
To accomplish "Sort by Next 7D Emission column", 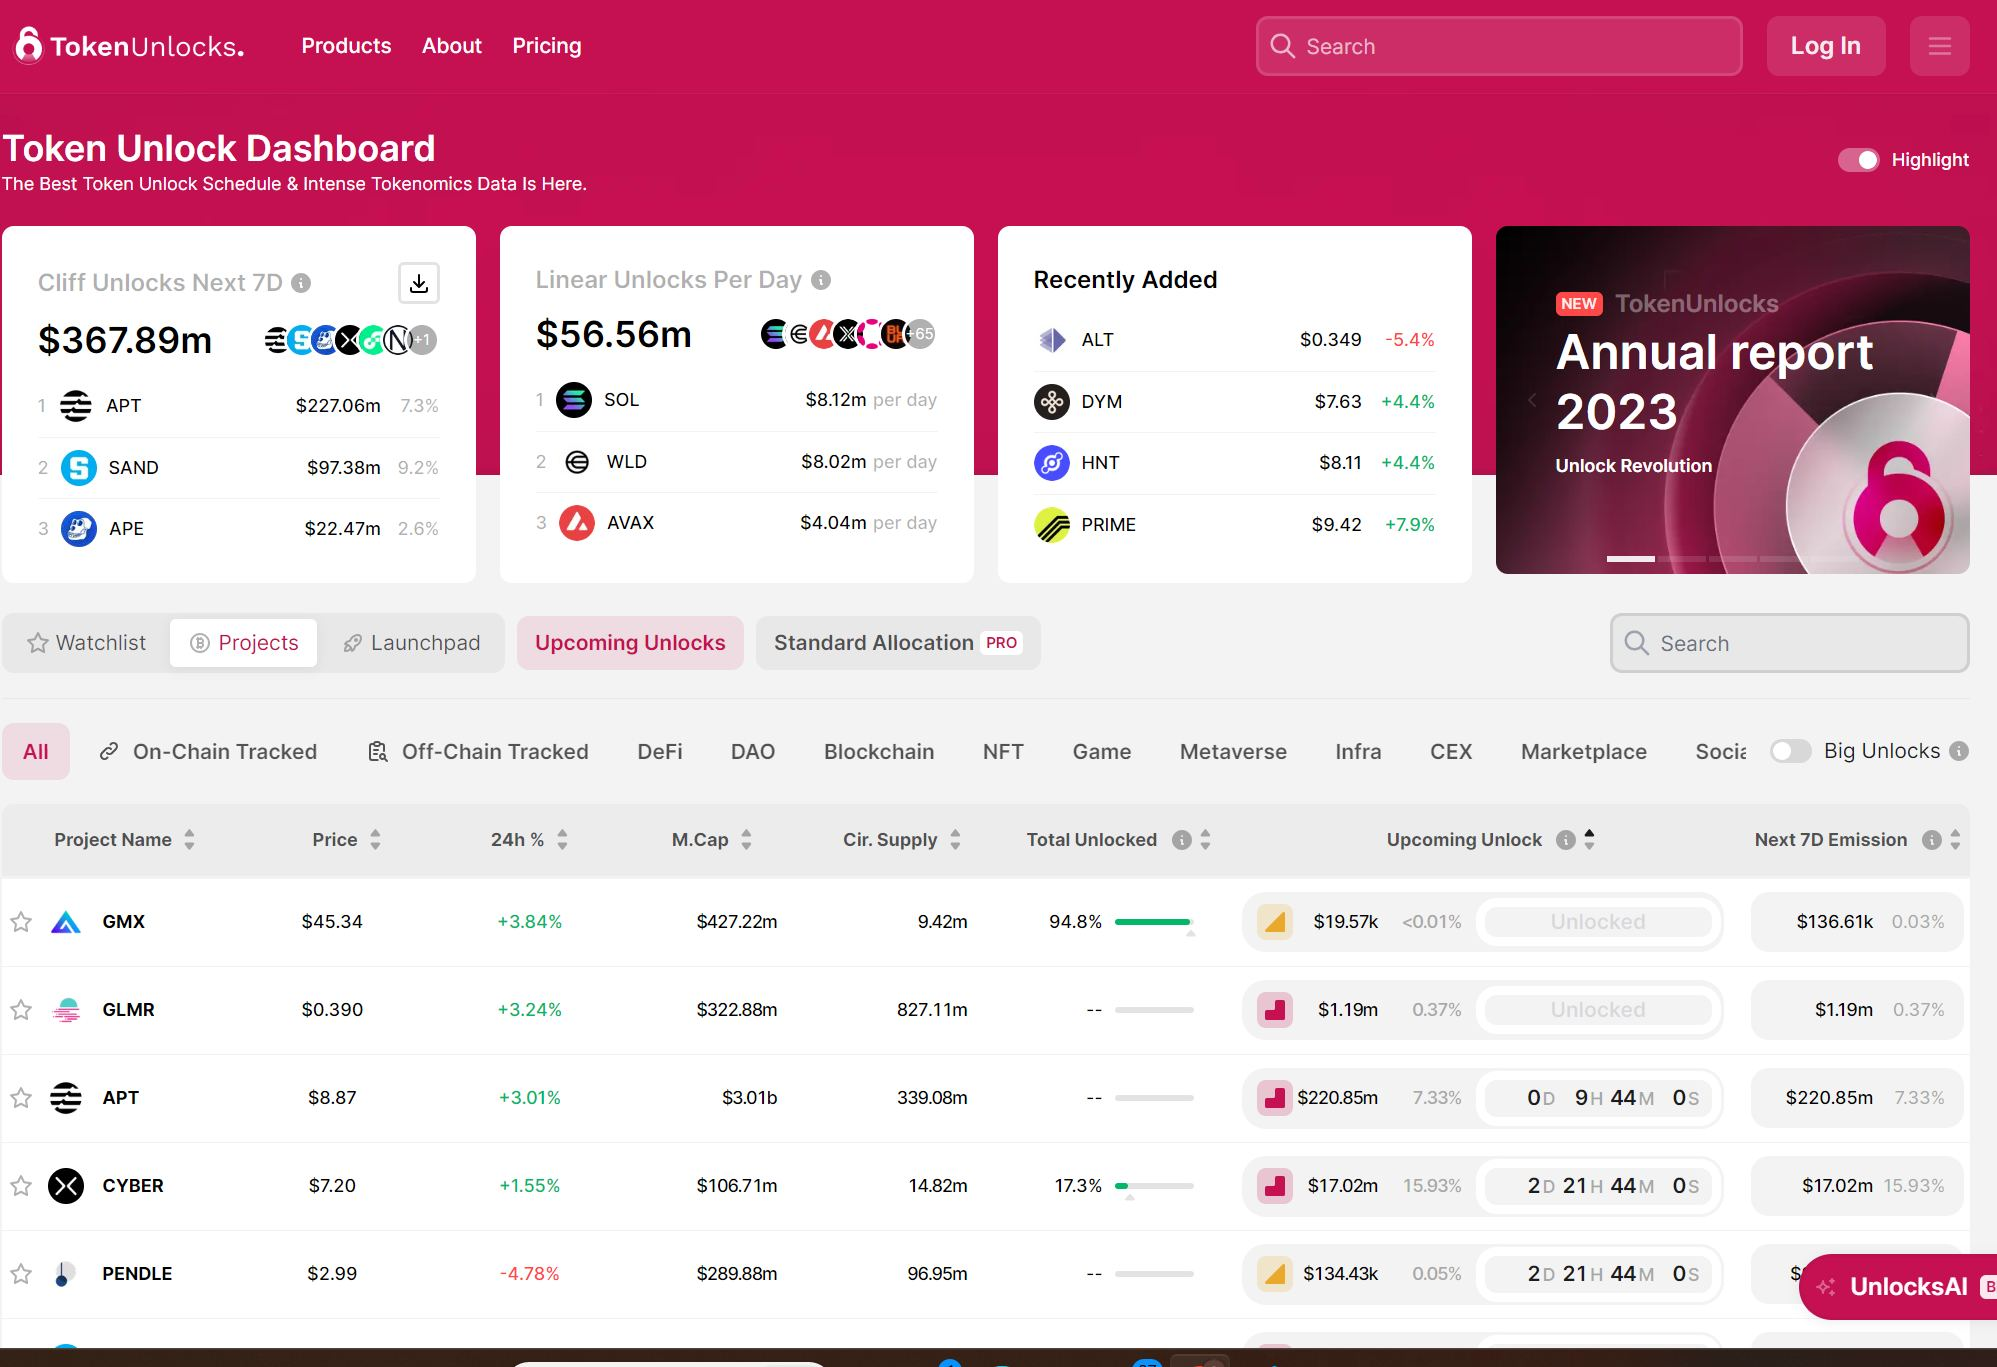I will coord(1955,840).
